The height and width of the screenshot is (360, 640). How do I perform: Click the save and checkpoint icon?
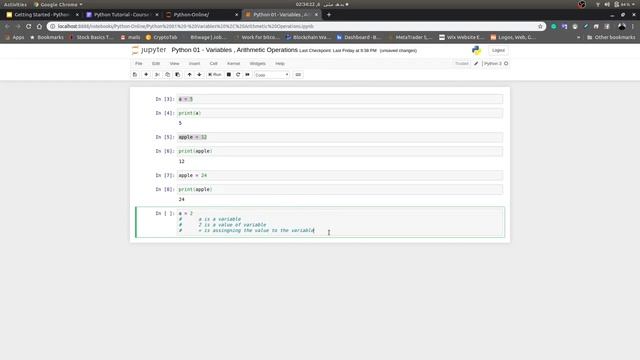135,75
